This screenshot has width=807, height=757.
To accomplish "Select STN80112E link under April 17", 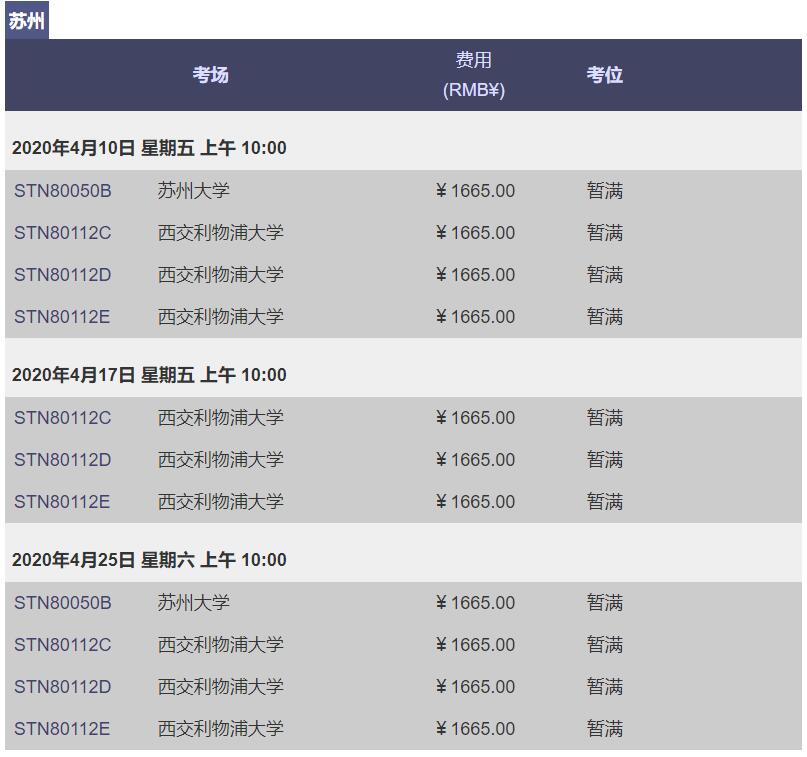I will coord(62,502).
